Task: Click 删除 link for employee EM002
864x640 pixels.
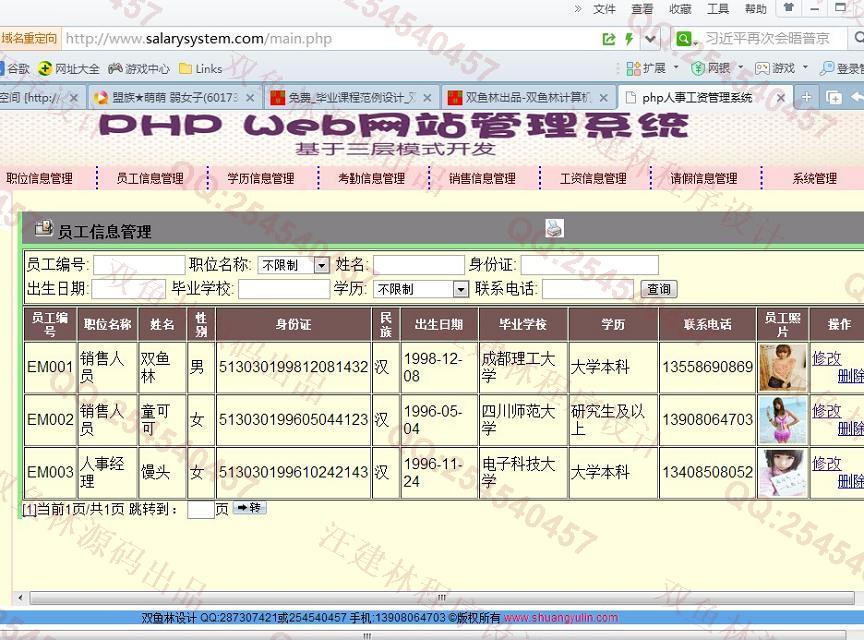Action: click(x=850, y=429)
